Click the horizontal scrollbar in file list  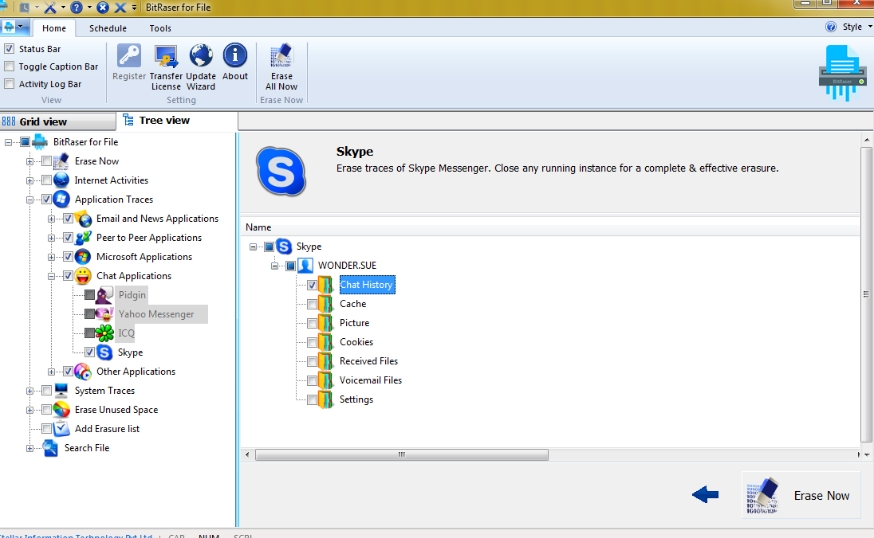402,455
